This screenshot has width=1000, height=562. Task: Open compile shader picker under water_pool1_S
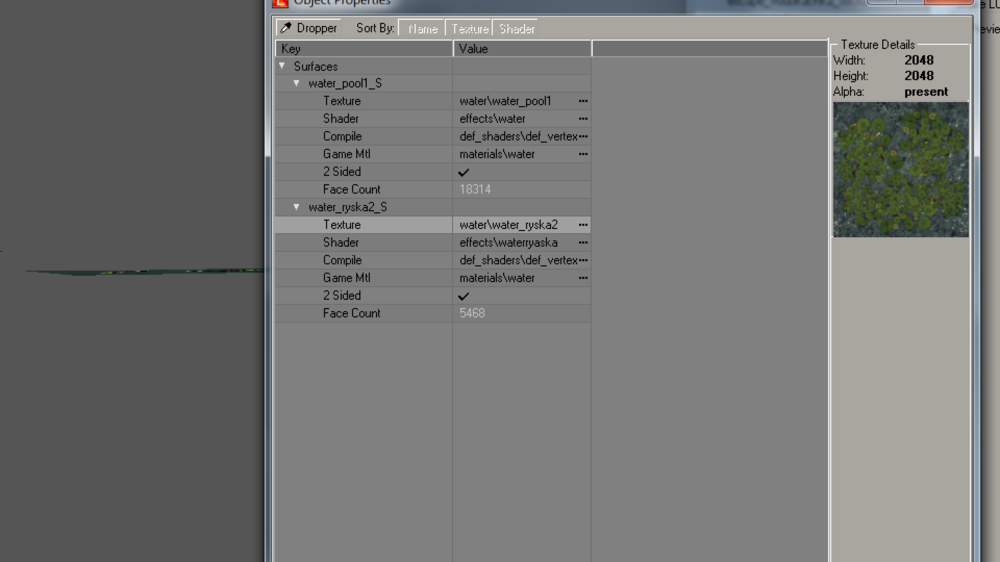[x=583, y=137]
